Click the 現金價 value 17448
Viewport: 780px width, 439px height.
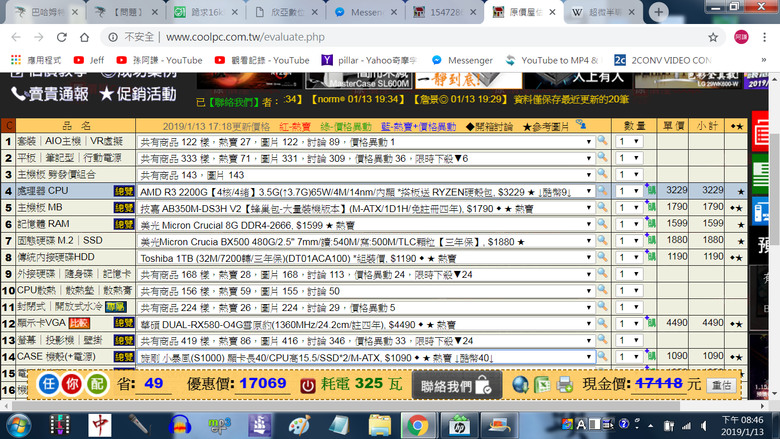tap(659, 383)
